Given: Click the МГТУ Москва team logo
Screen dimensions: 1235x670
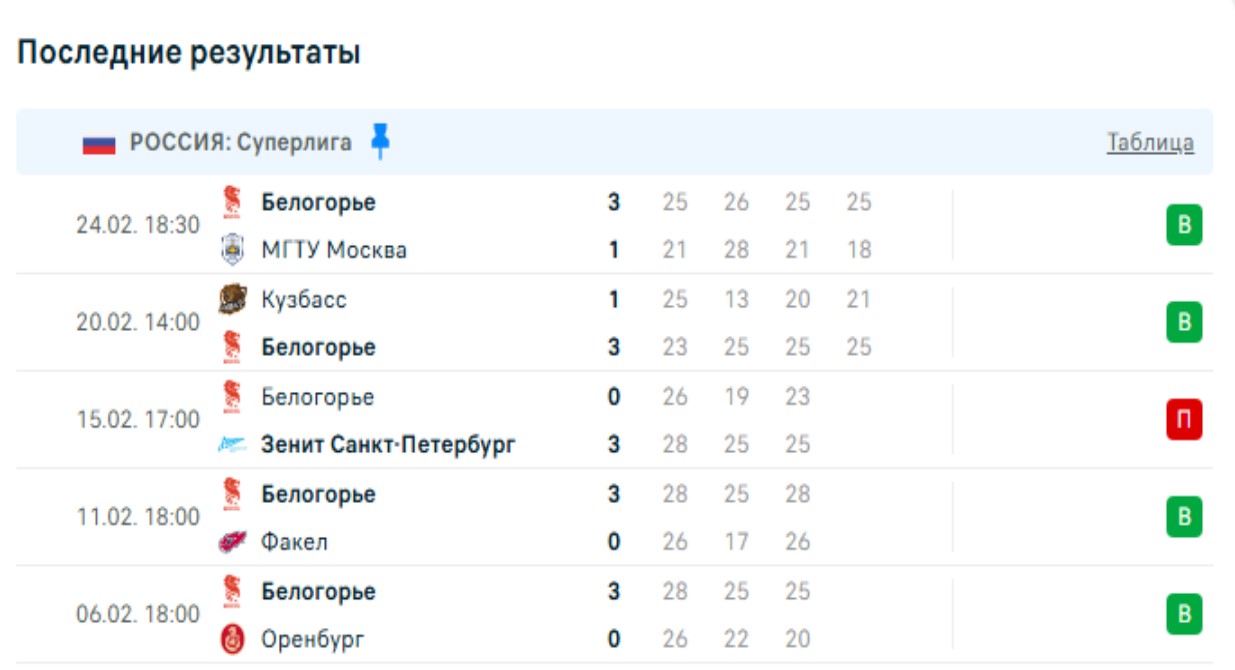Looking at the screenshot, I should pyautogui.click(x=232, y=249).
